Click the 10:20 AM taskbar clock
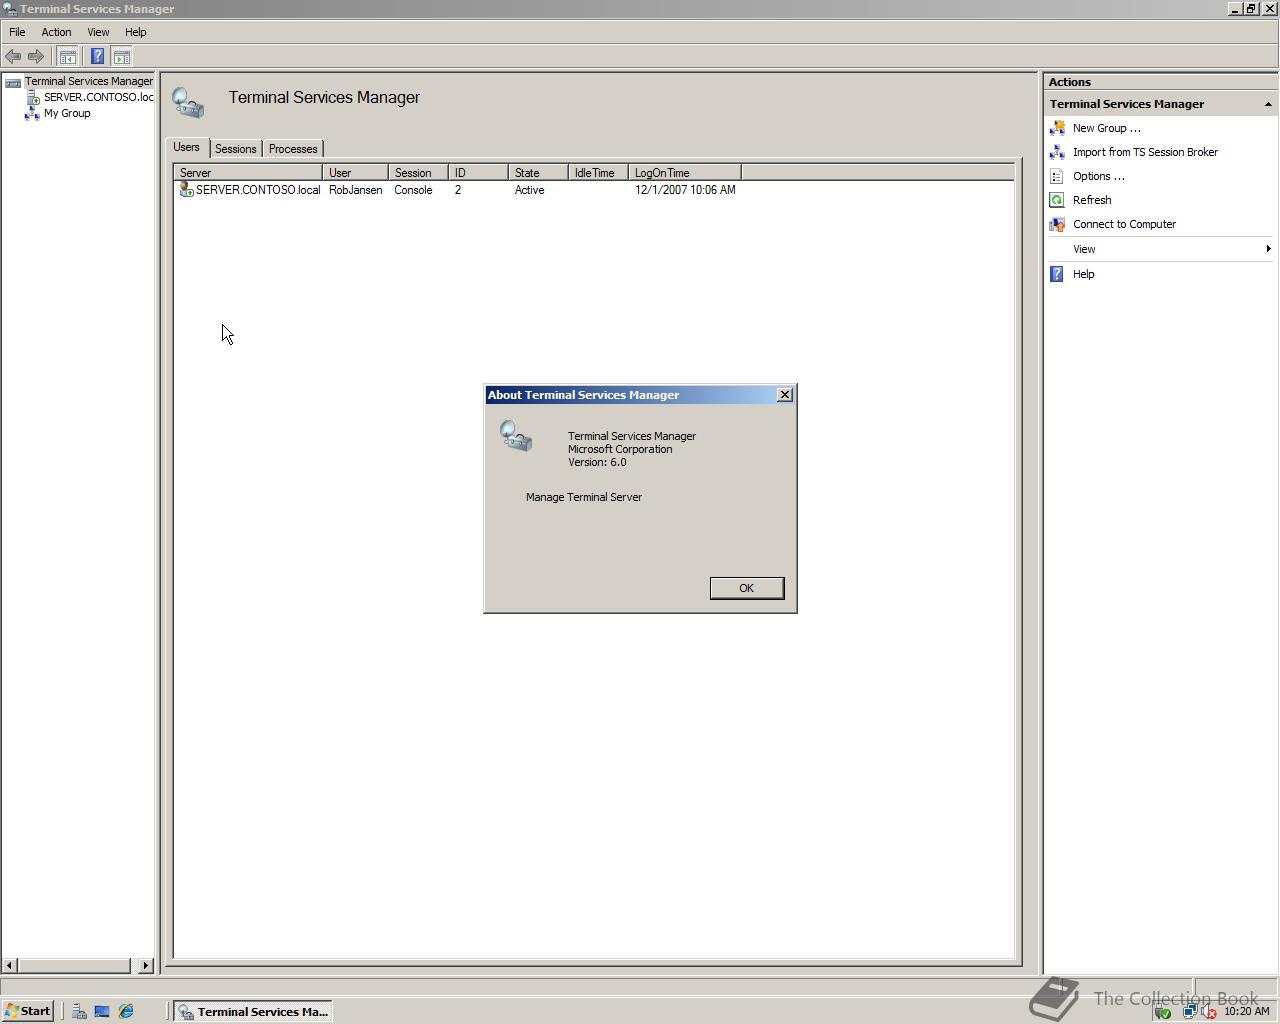 [x=1246, y=1011]
